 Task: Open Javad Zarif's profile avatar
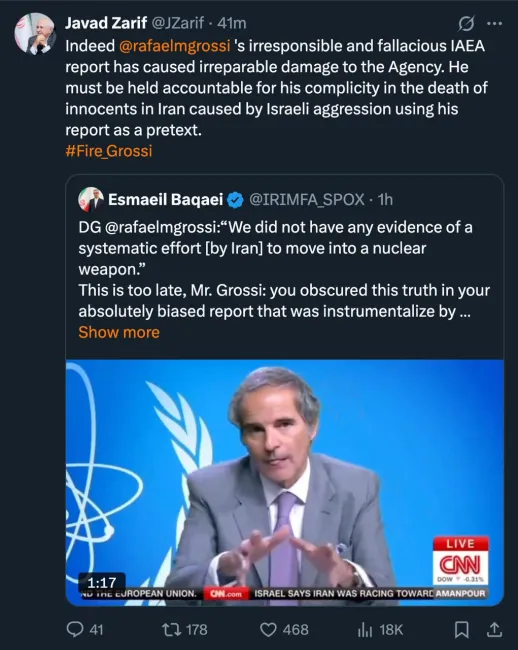35,34
